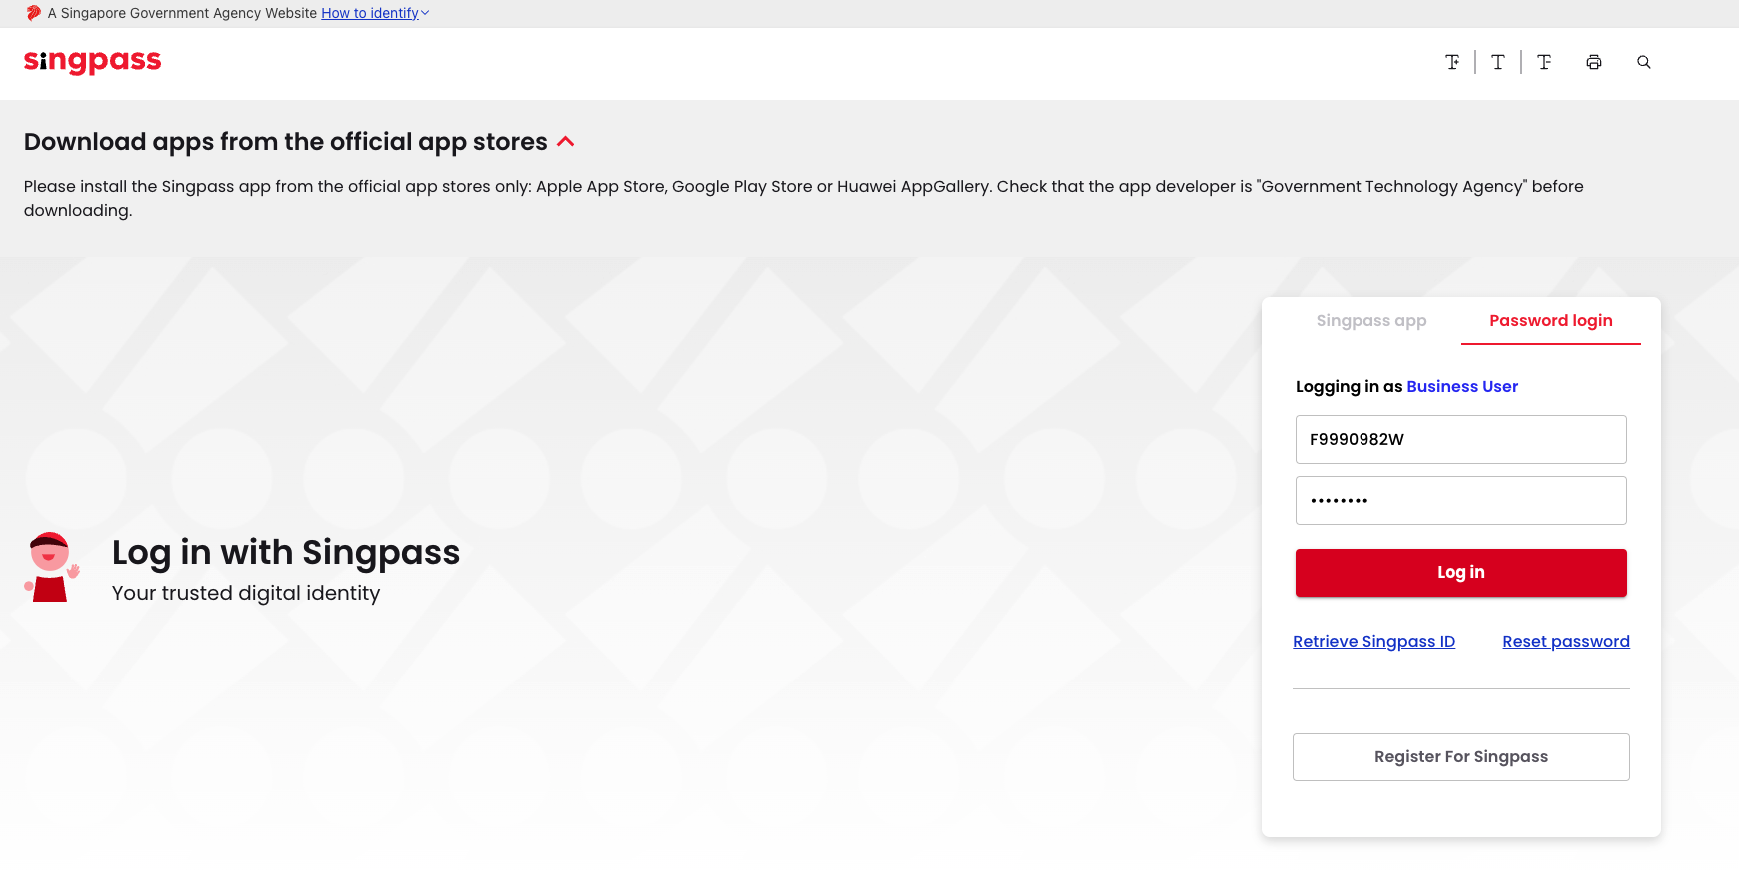Expand the 'How to identify' dropdown
This screenshot has height=870, width=1739.
coord(375,13)
